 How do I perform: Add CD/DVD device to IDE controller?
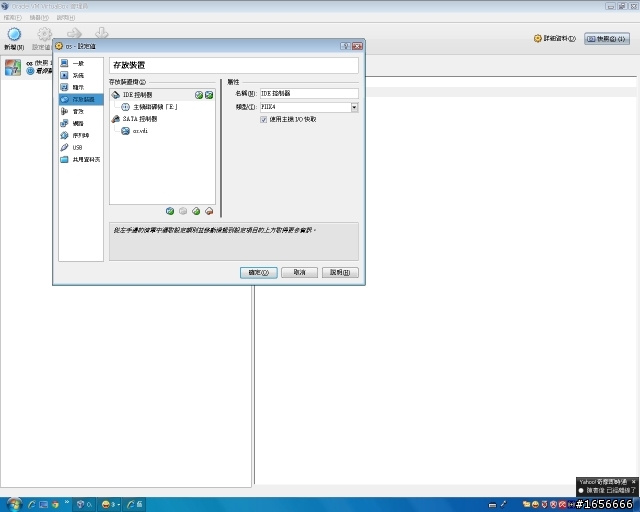point(199,95)
